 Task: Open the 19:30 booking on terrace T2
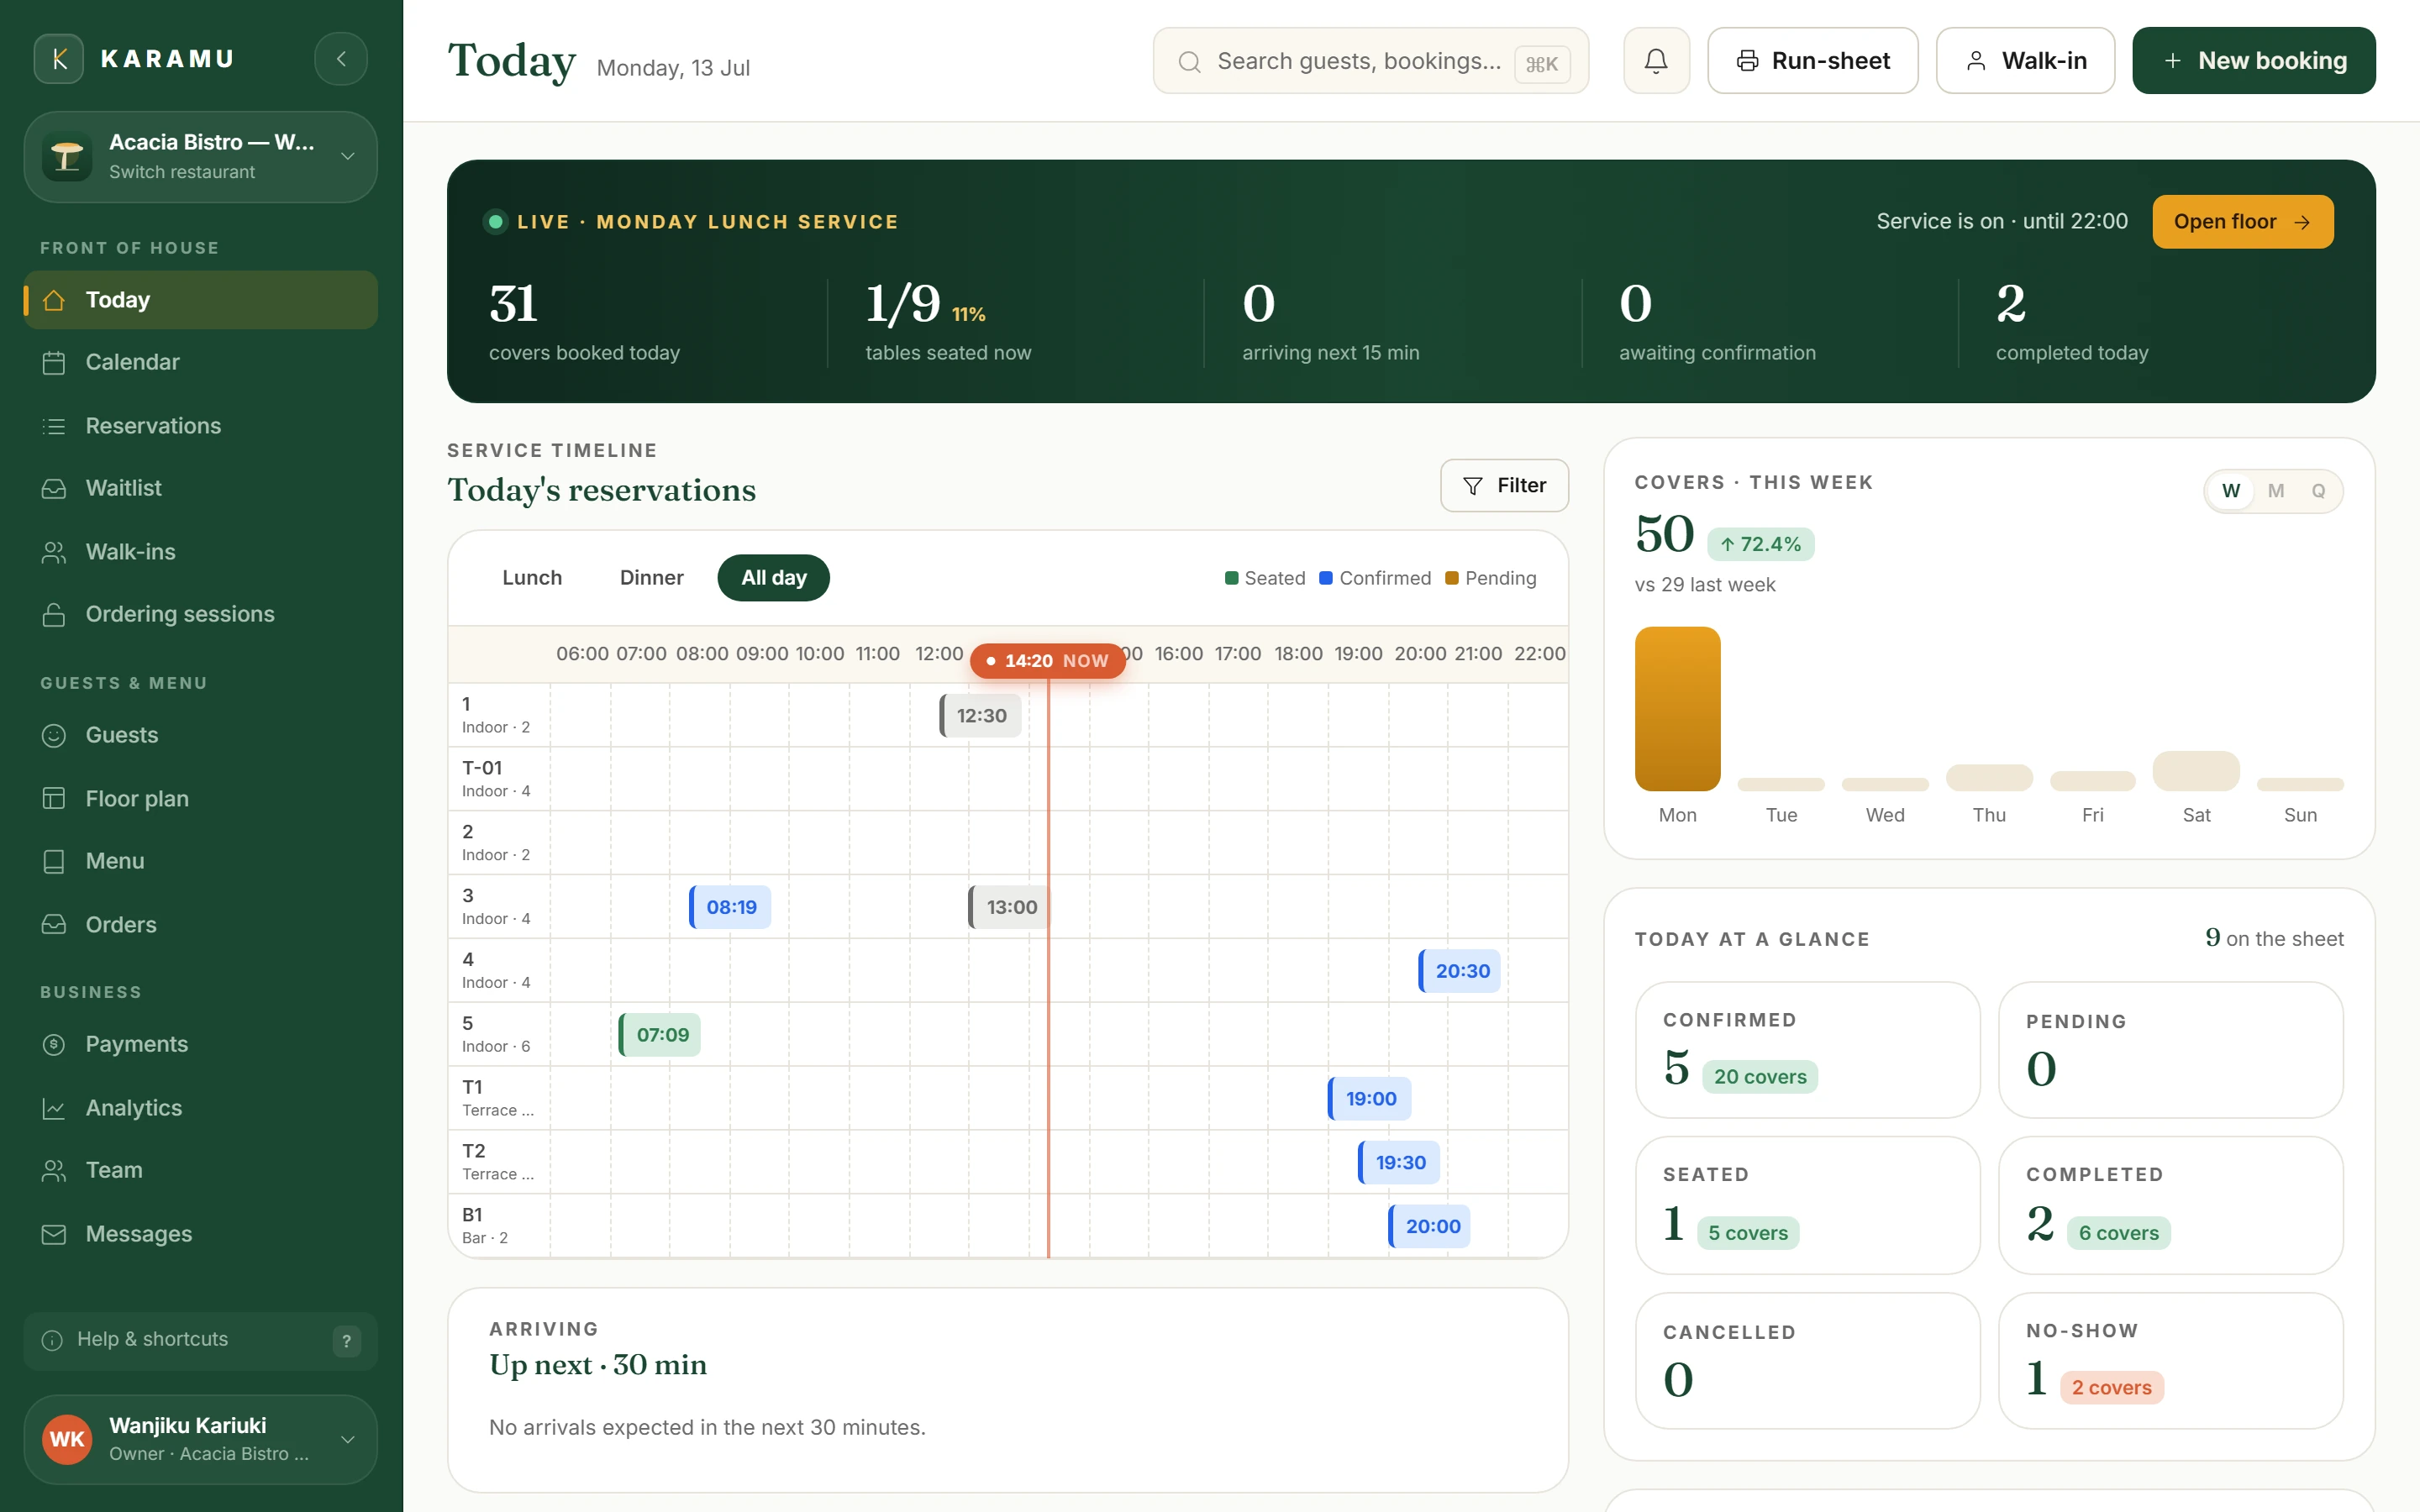[1399, 1163]
